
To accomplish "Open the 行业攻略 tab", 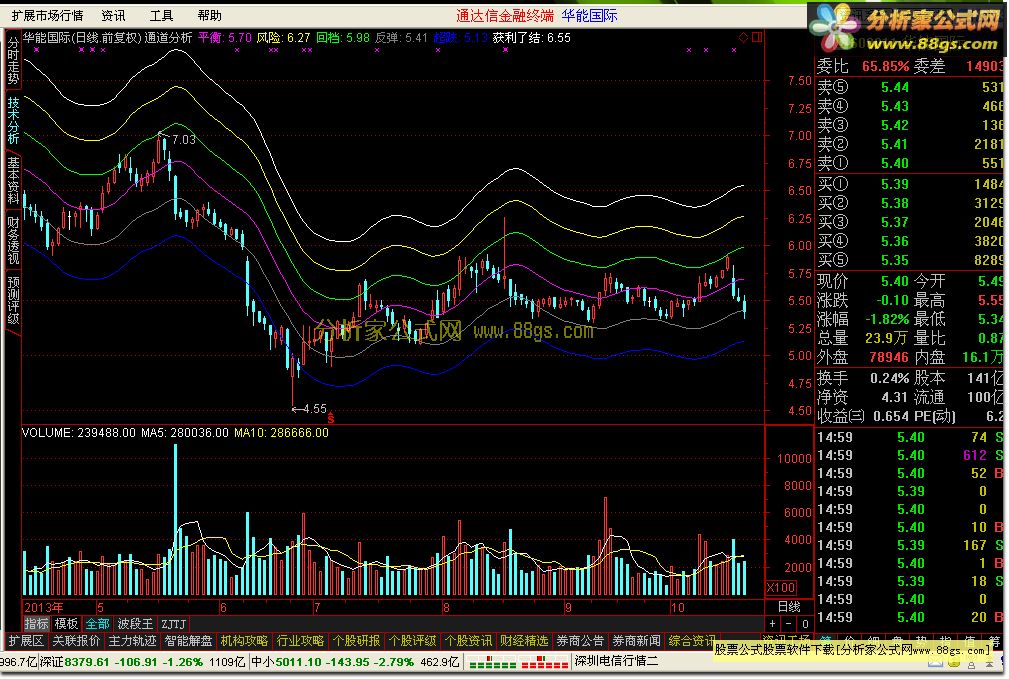I will [300, 641].
